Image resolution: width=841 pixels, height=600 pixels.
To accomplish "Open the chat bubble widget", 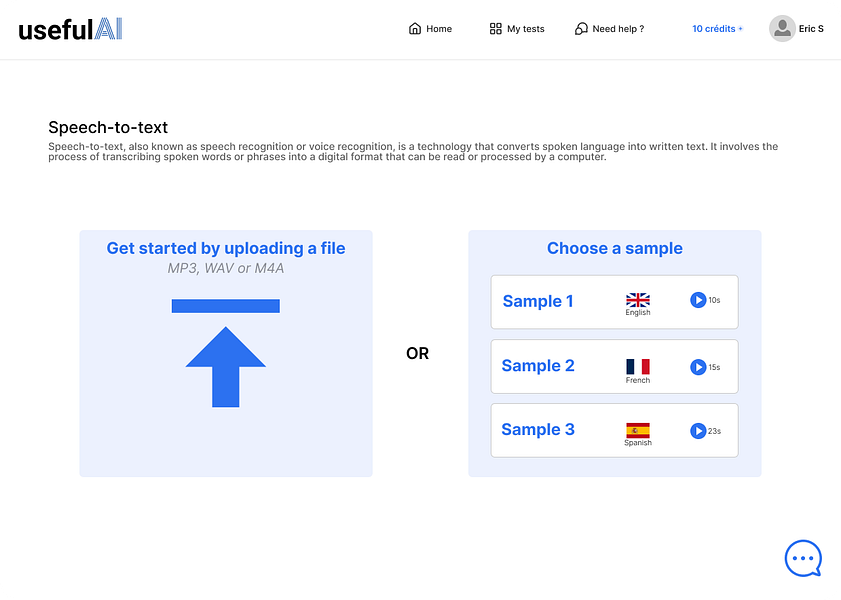I will click(803, 559).
